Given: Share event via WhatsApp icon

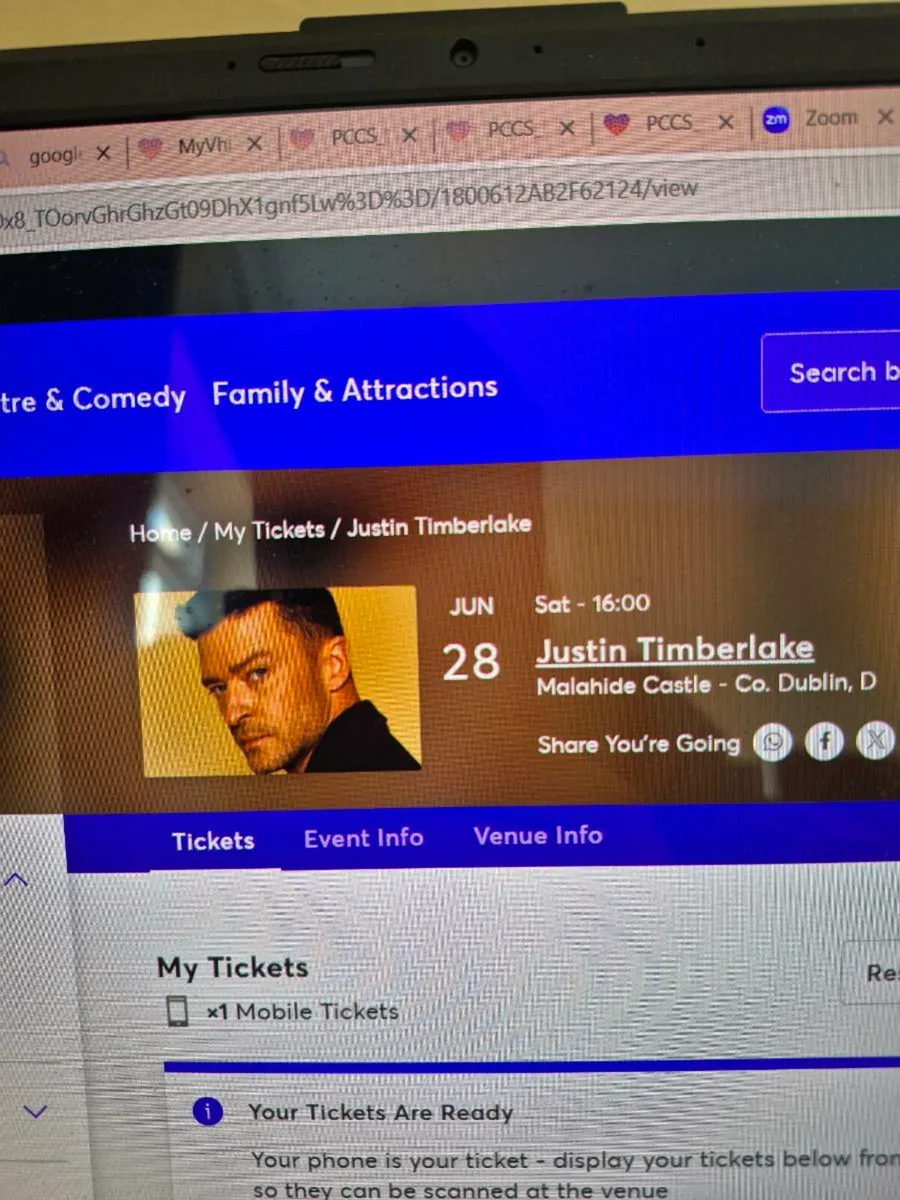Looking at the screenshot, I should coord(772,742).
